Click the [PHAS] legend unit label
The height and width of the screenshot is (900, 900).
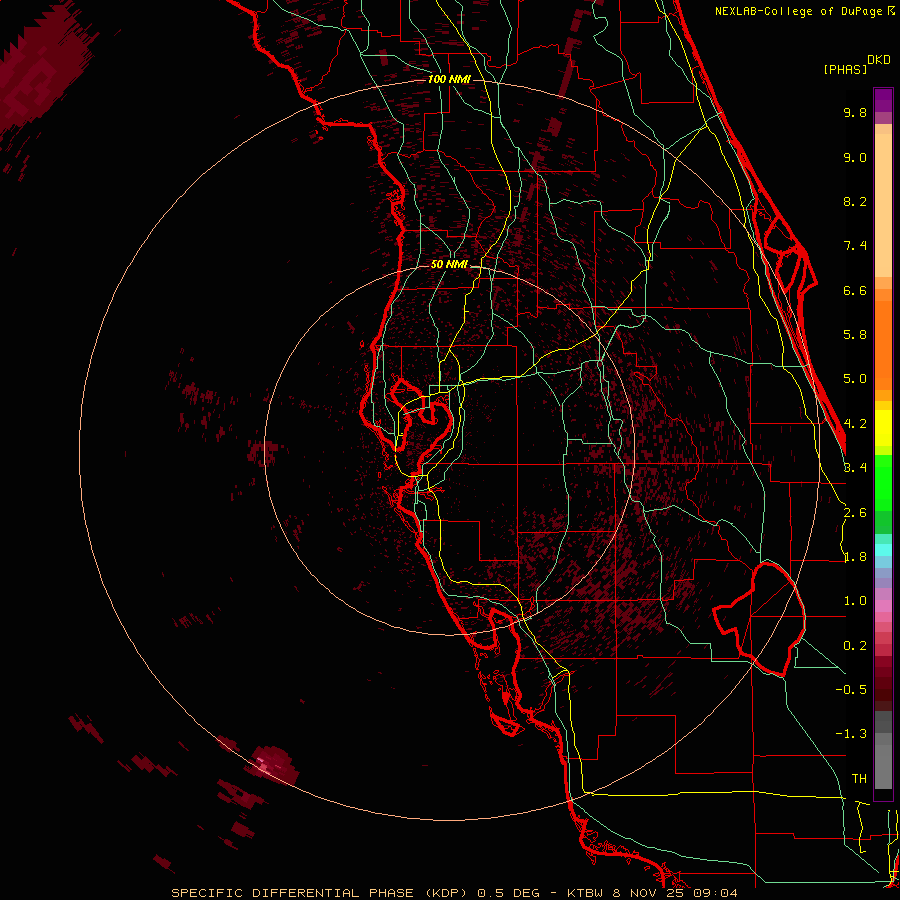[845, 69]
